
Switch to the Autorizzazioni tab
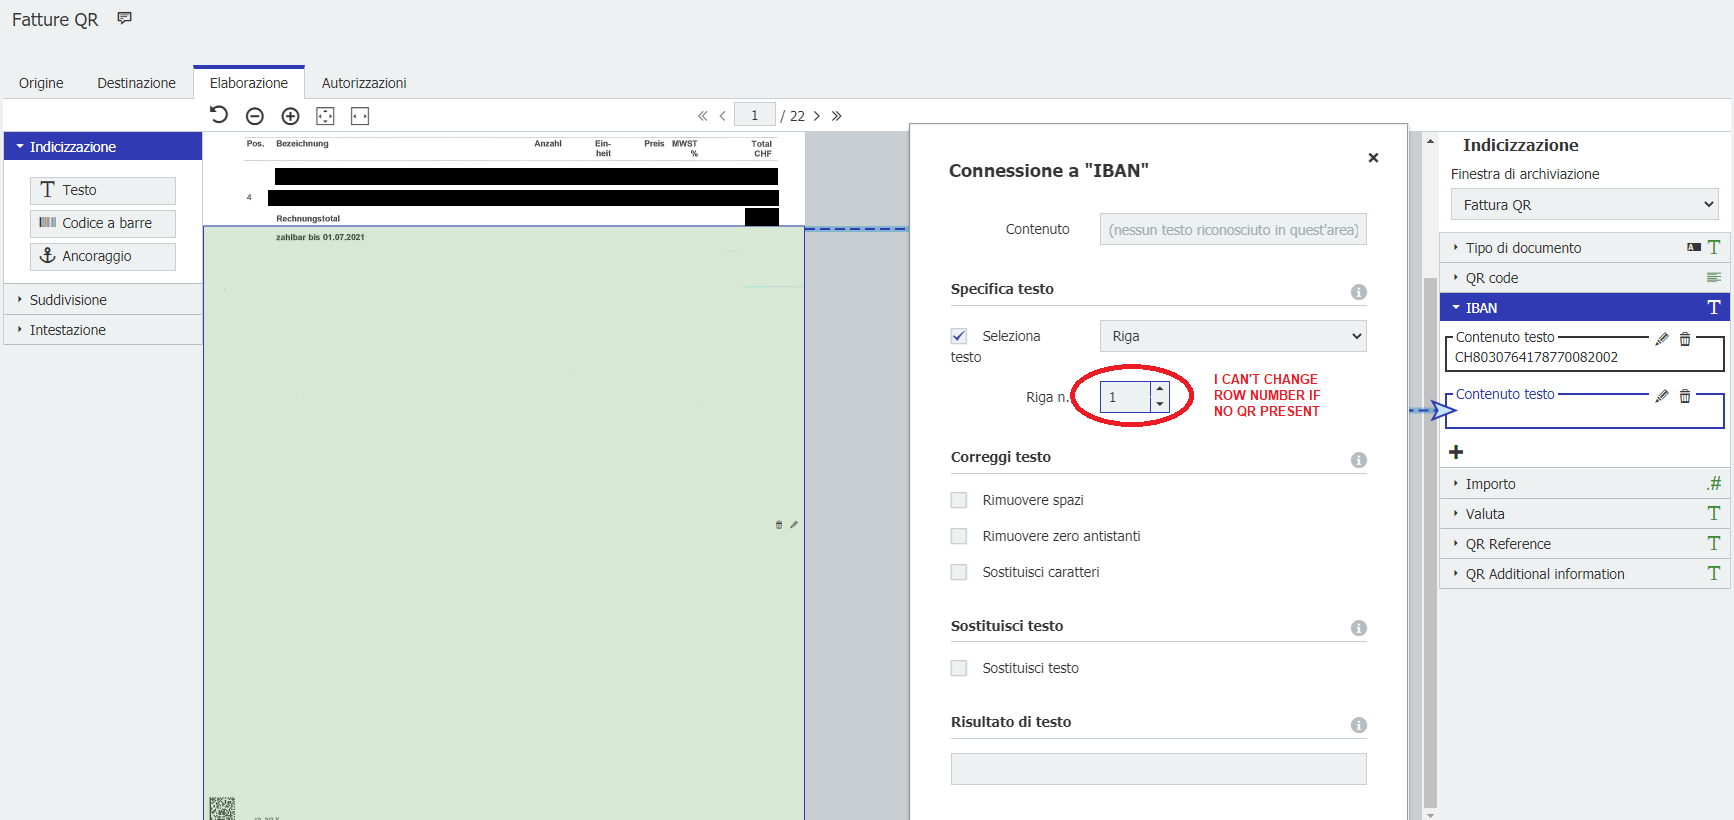click(364, 83)
